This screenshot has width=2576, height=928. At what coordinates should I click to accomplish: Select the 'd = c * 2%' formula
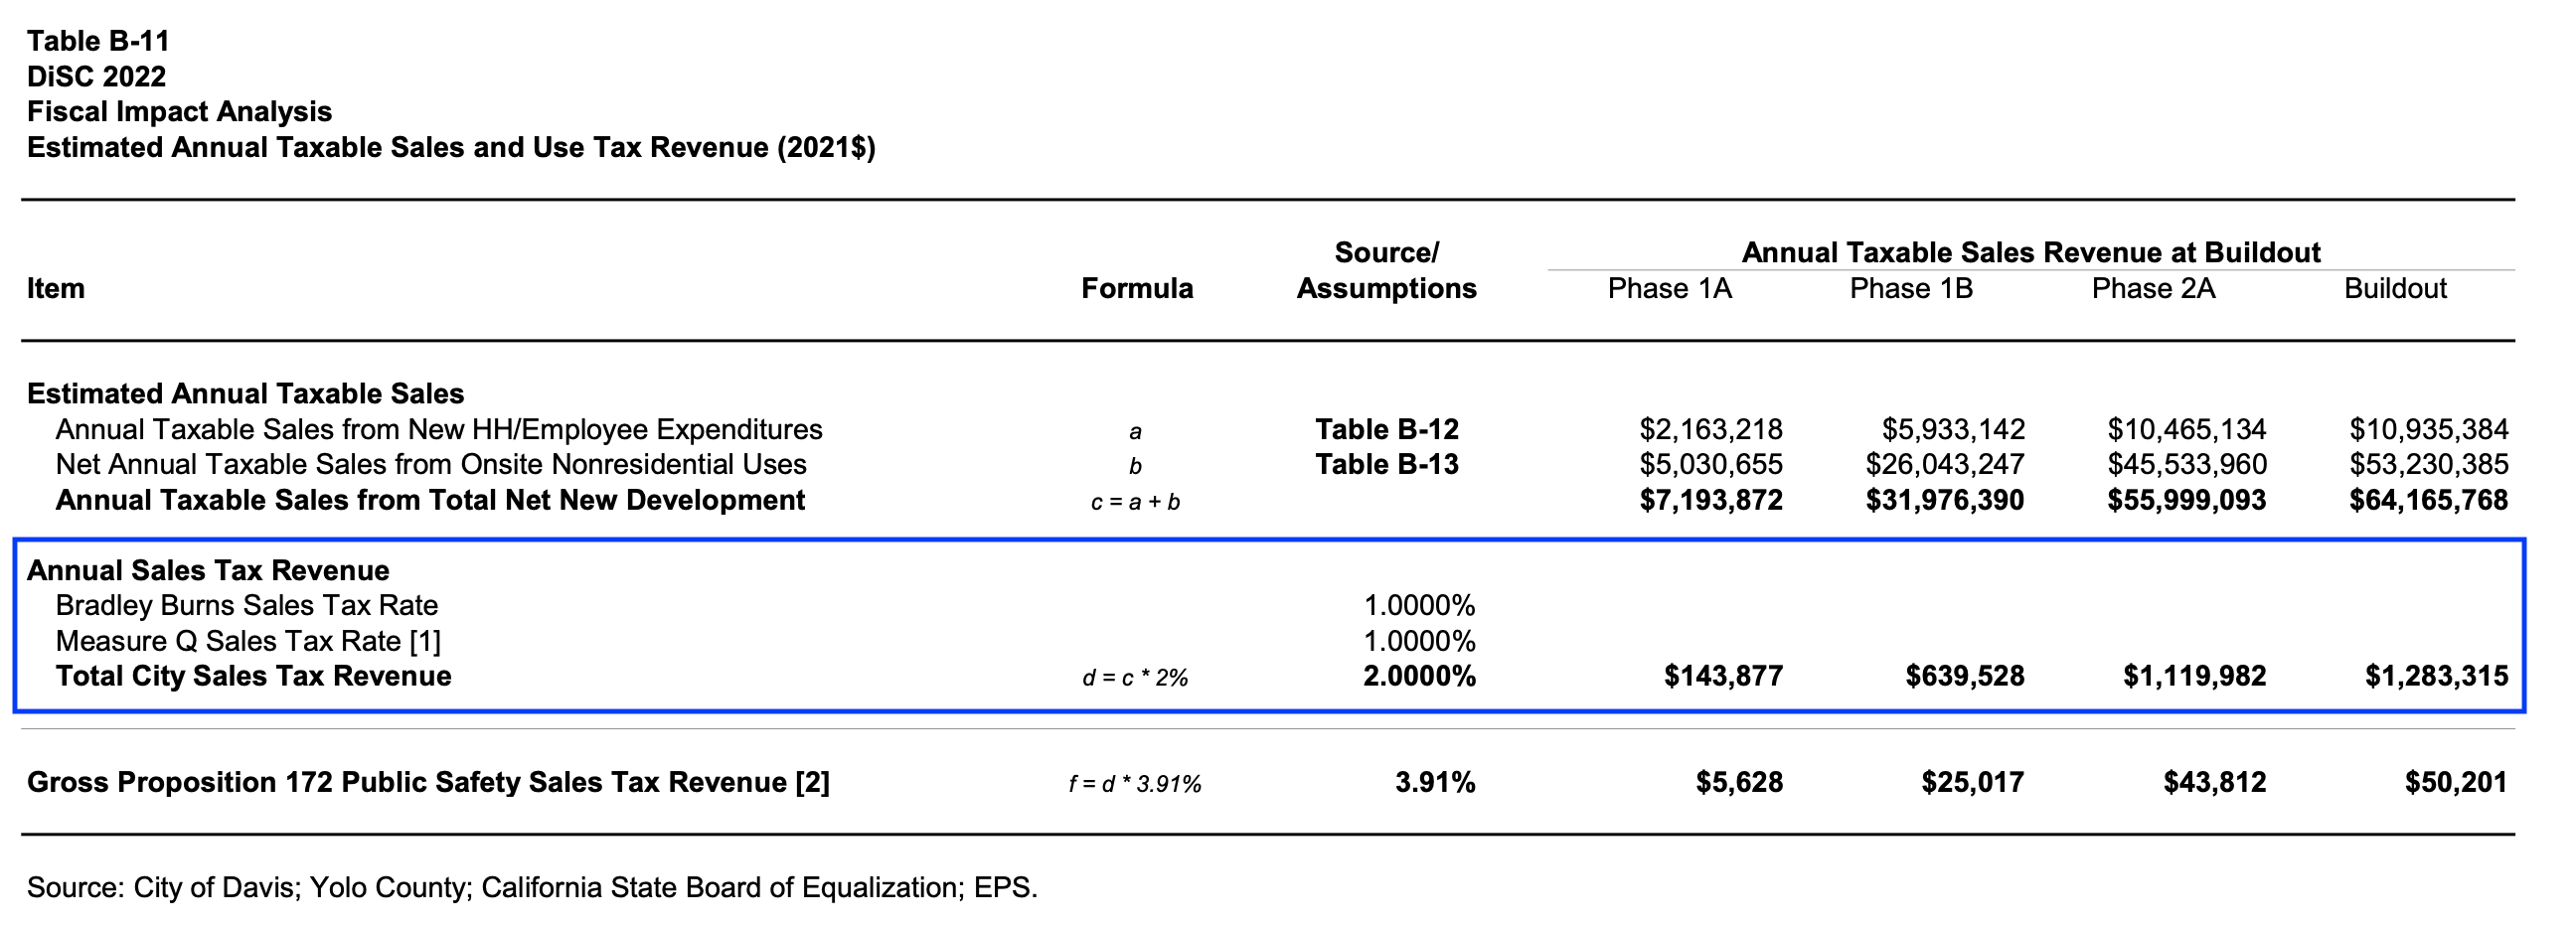1135,679
